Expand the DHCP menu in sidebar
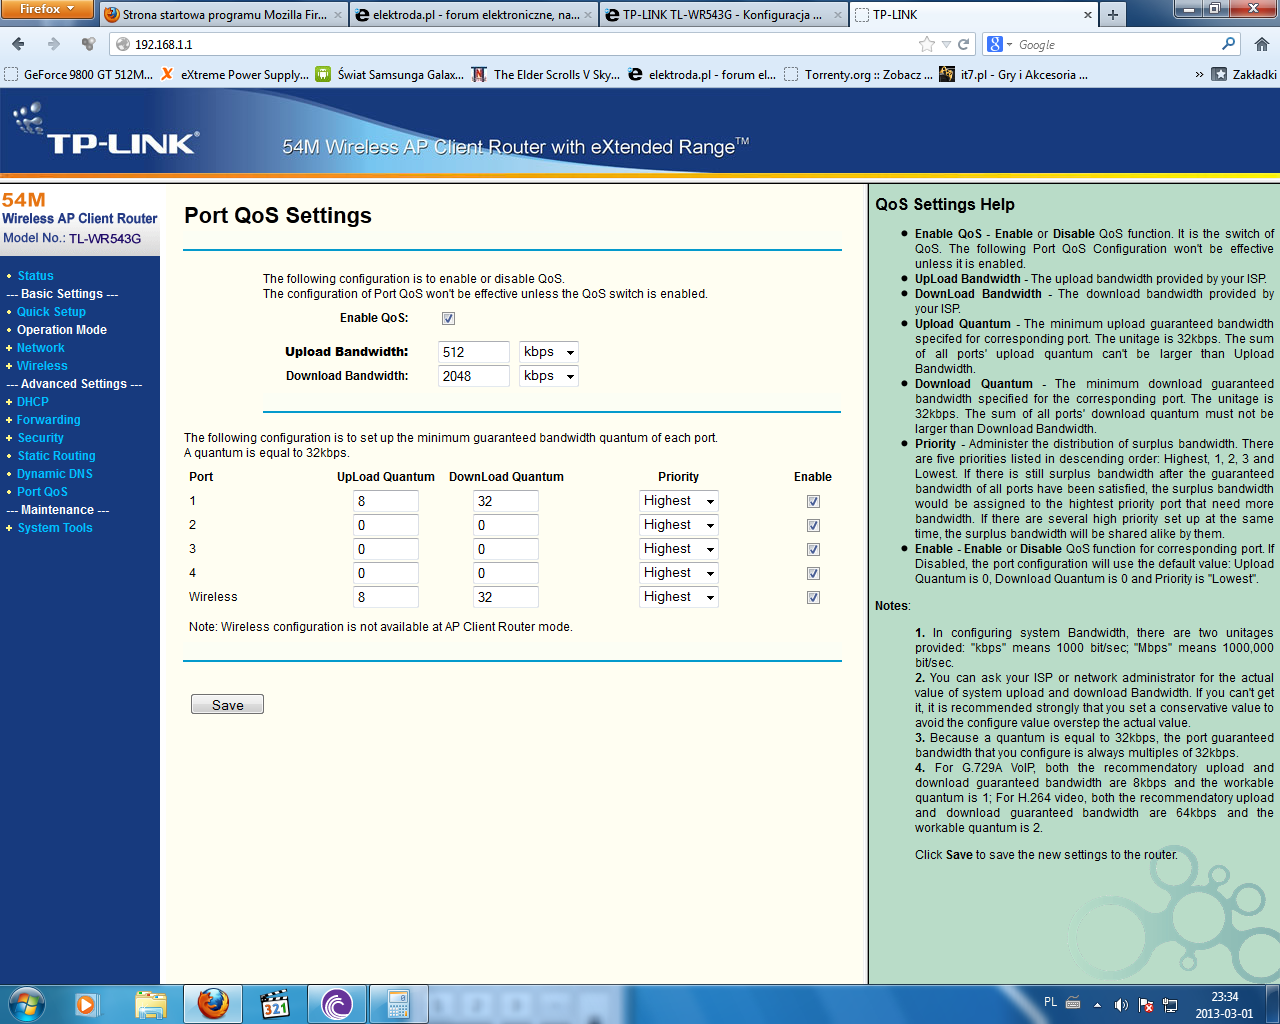Screen dimensions: 1280x1024 32,402
